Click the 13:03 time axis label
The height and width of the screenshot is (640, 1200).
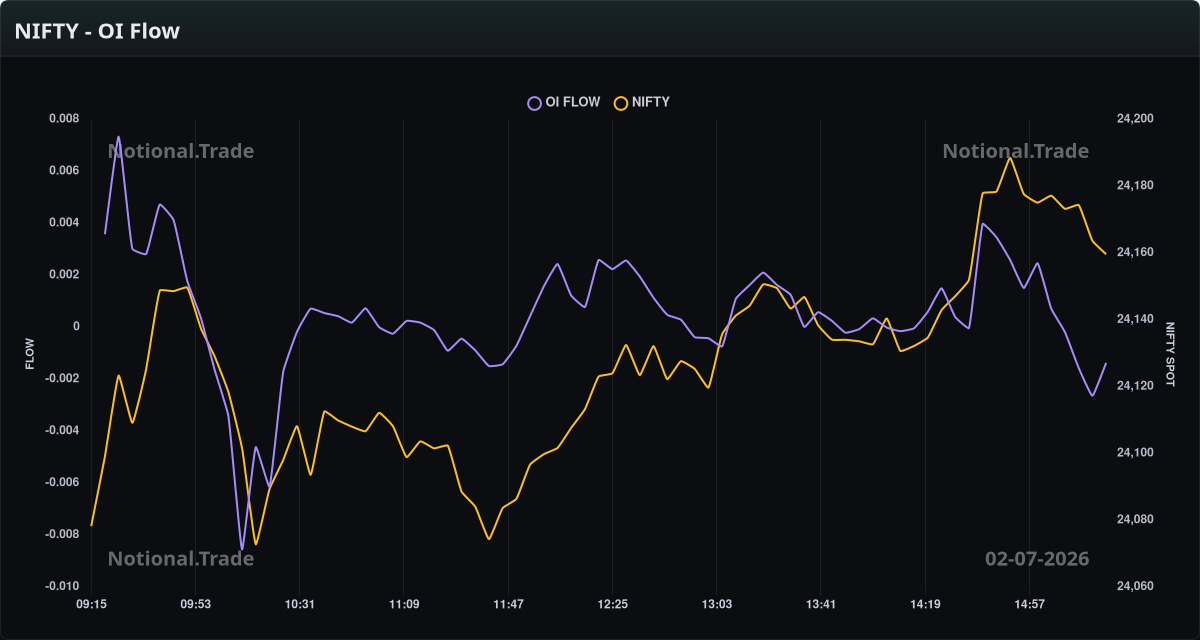click(x=716, y=604)
